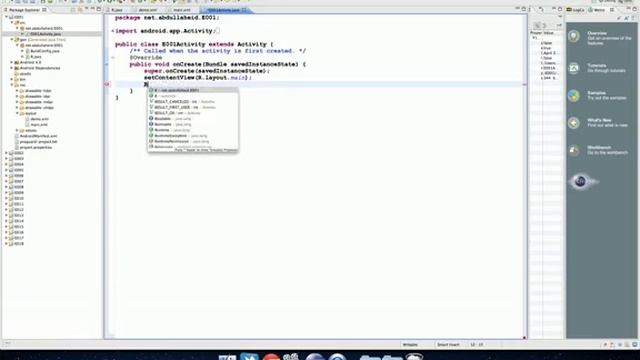Collapse the res folder

(12, 85)
